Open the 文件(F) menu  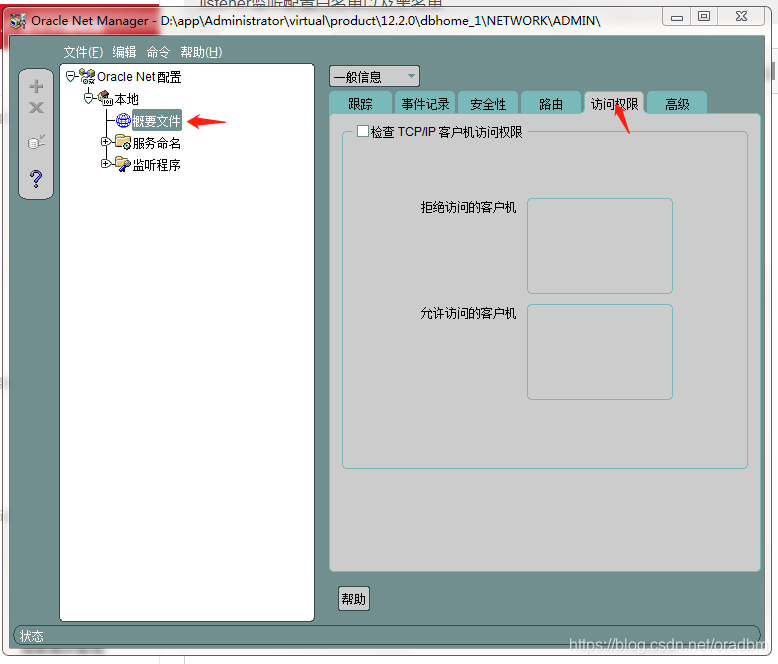pyautogui.click(x=83, y=52)
